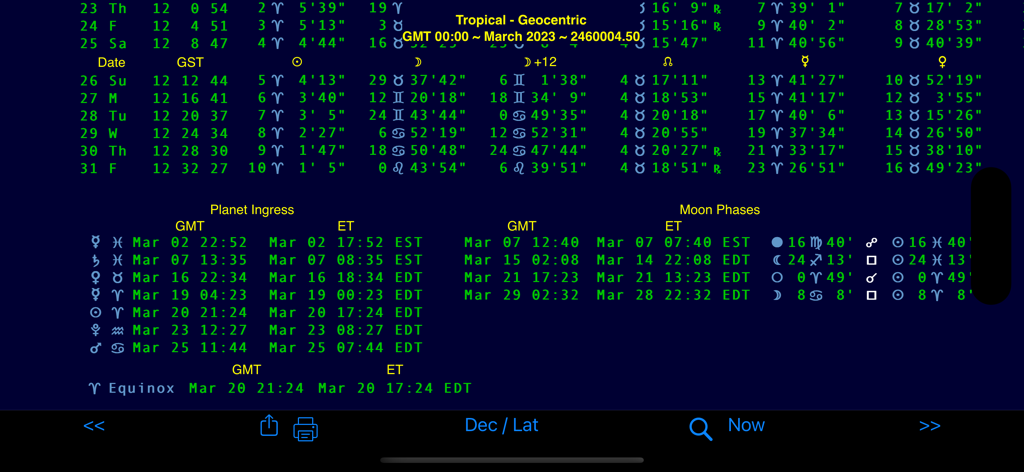This screenshot has height=472, width=1024.
Task: Tap the North Node symbol column header
Action: [x=668, y=62]
